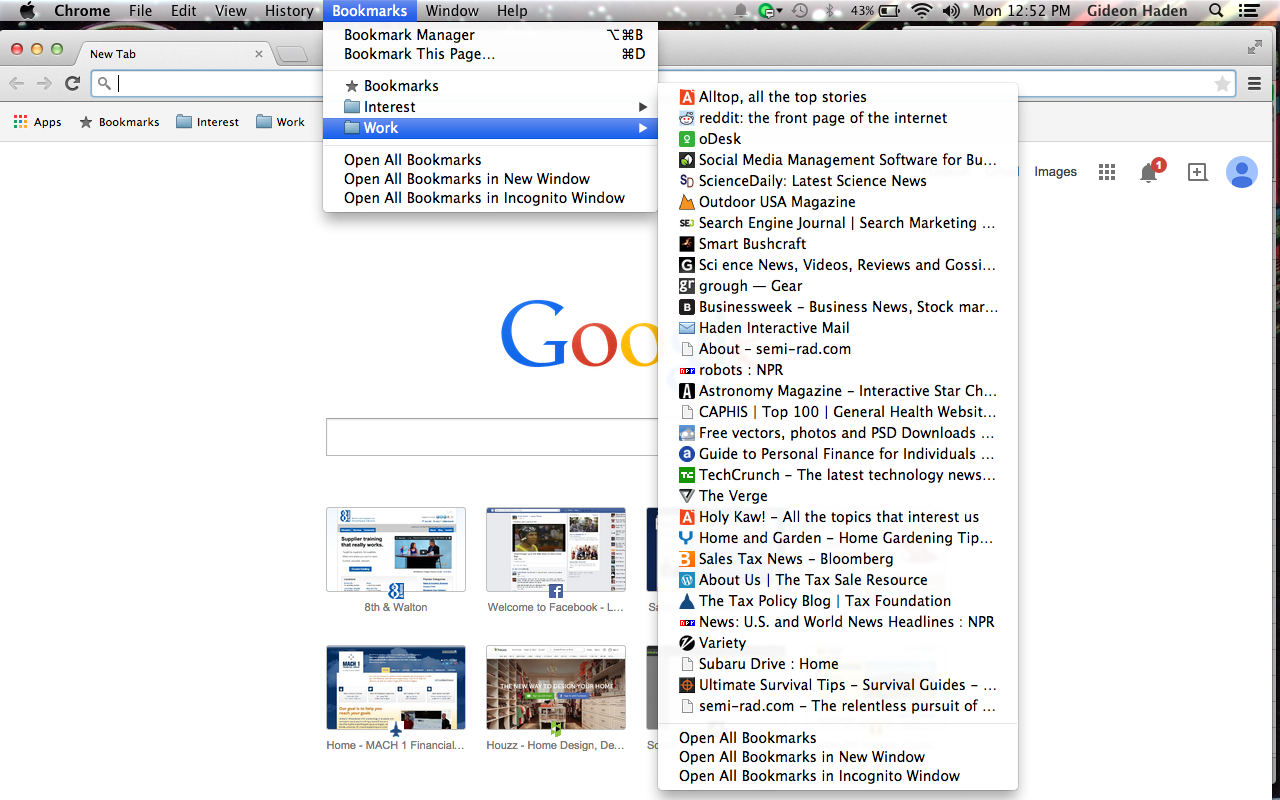This screenshot has width=1280, height=800.
Task: Open the Smart Bushcraft bookmark
Action: pos(838,244)
